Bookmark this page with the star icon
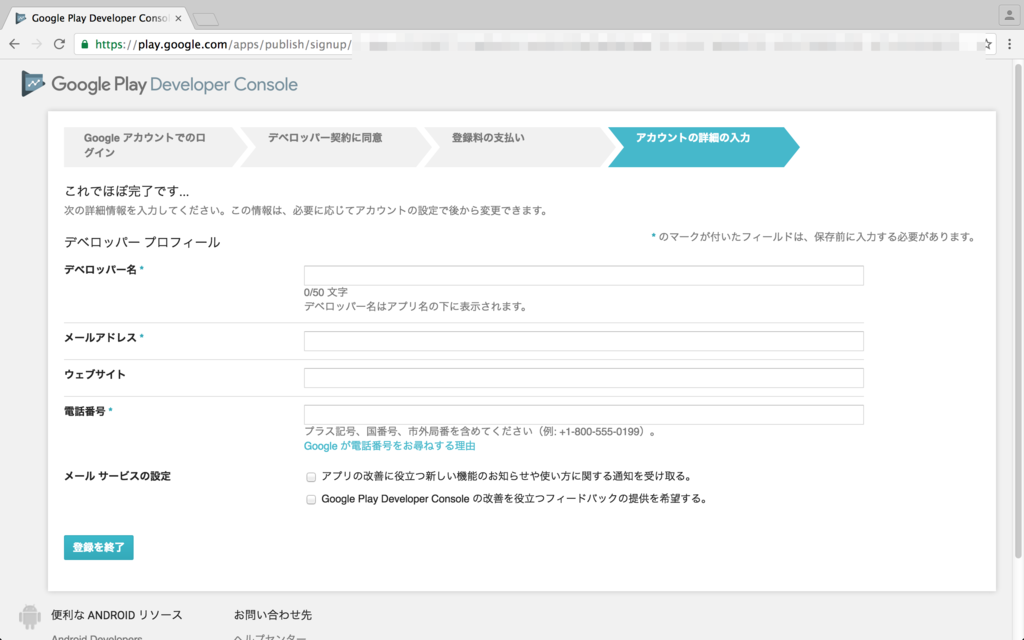 point(988,44)
